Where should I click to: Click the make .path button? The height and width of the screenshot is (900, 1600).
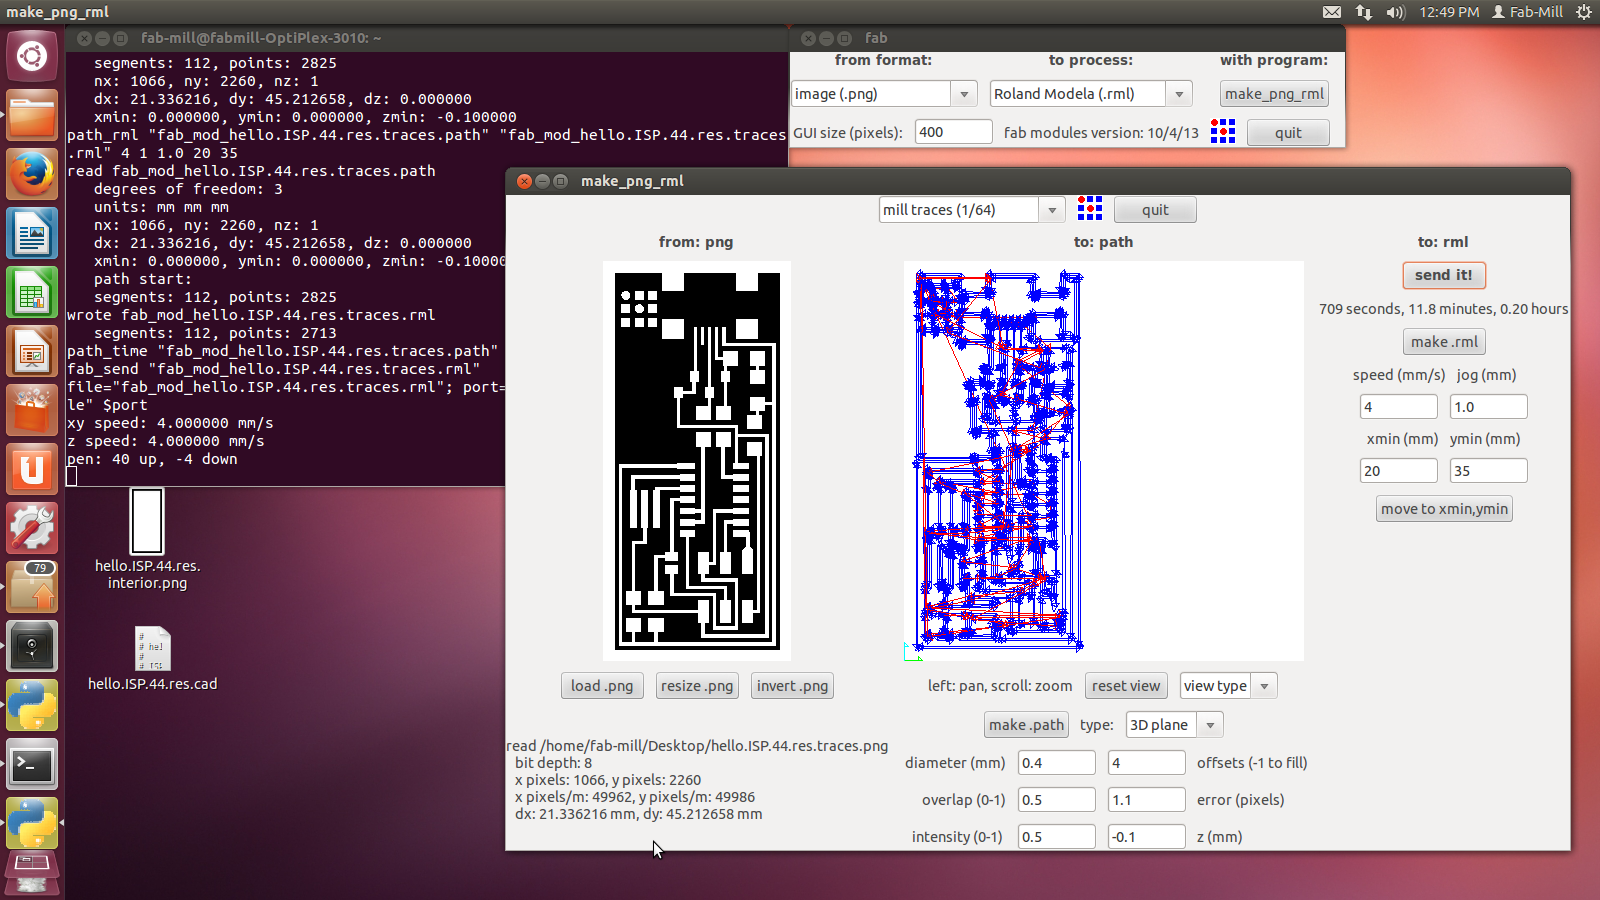[1026, 725]
